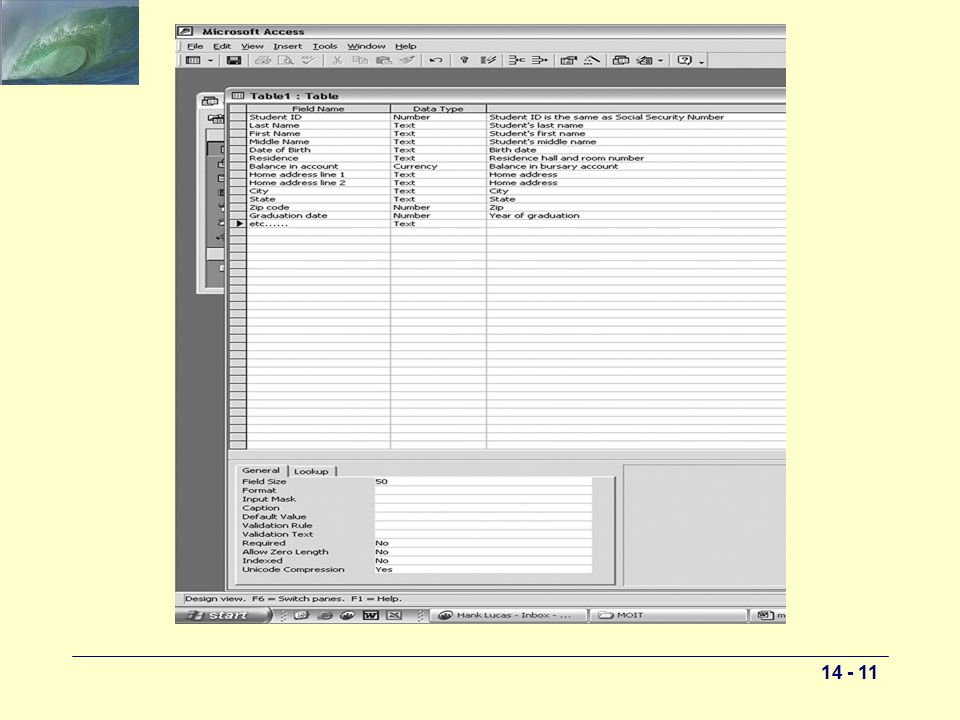Image resolution: width=960 pixels, height=720 pixels.
Task: Click the Paste clipboard icon
Action: pos(383,60)
